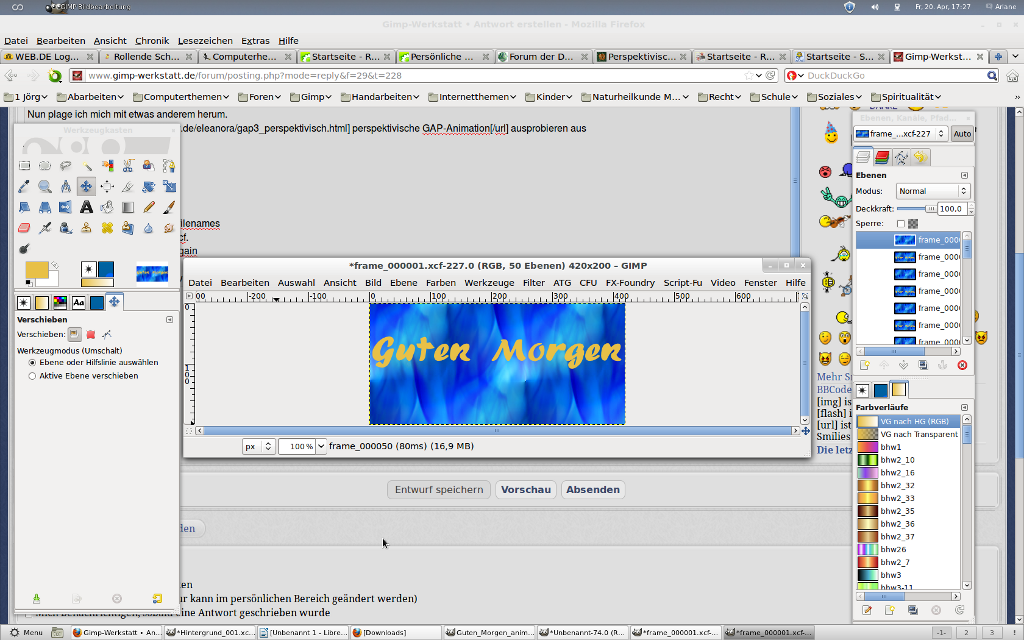Click the Vorschau button
The width and height of the screenshot is (1024, 640).
526,490
